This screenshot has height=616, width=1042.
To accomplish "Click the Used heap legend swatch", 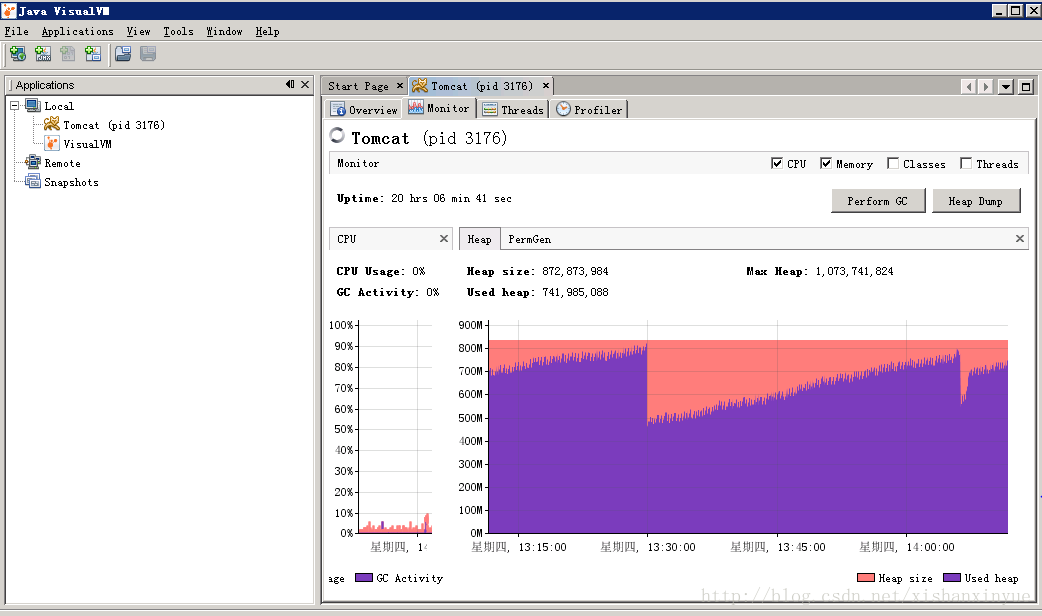I will (x=952, y=577).
